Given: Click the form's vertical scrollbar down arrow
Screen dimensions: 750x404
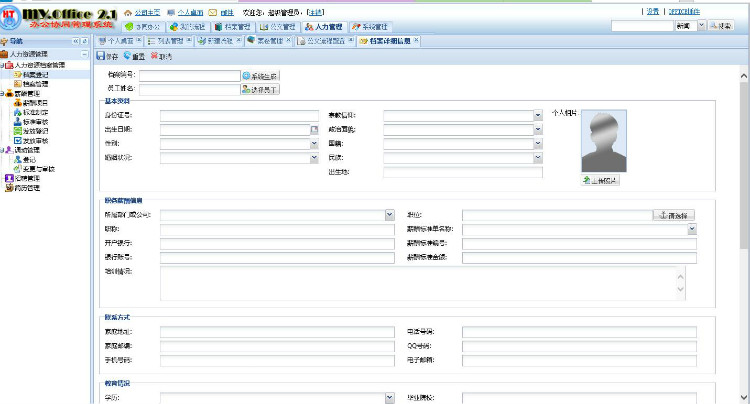Looking at the screenshot, I should [x=744, y=397].
